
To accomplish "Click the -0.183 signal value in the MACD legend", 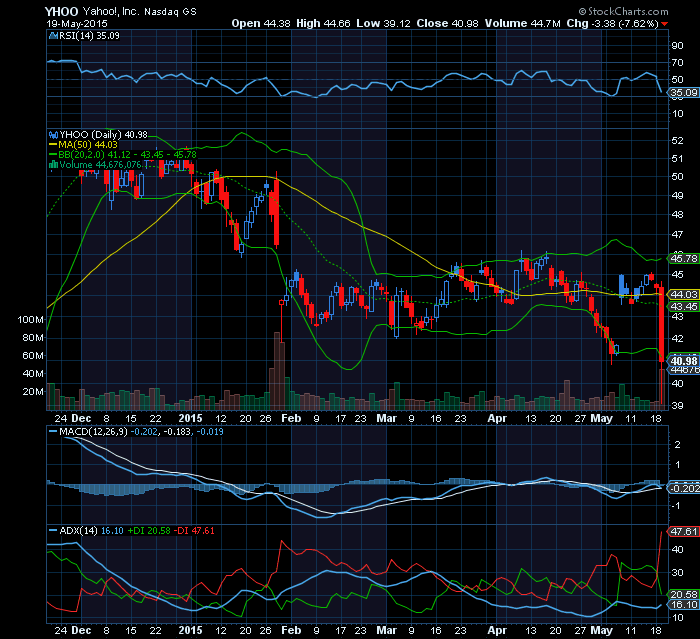I will [x=177, y=432].
